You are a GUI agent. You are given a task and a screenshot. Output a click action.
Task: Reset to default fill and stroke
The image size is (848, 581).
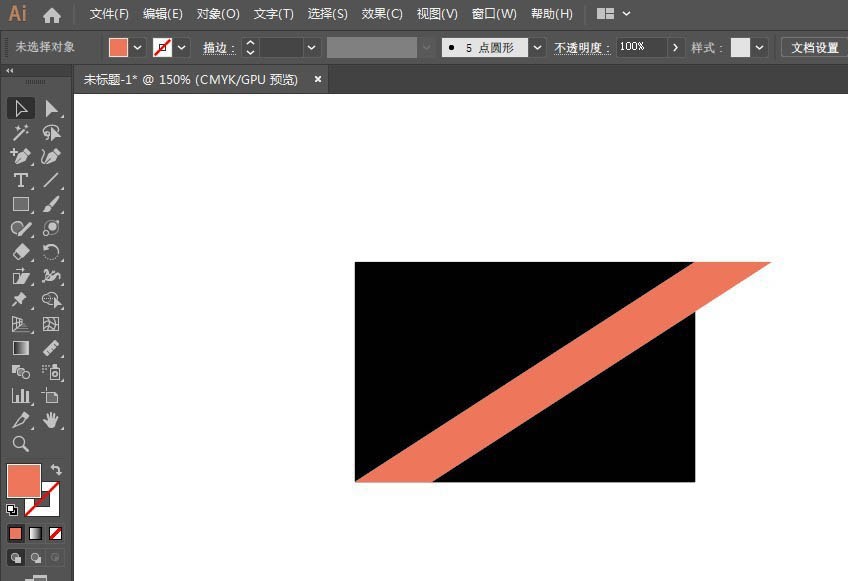tap(12, 510)
